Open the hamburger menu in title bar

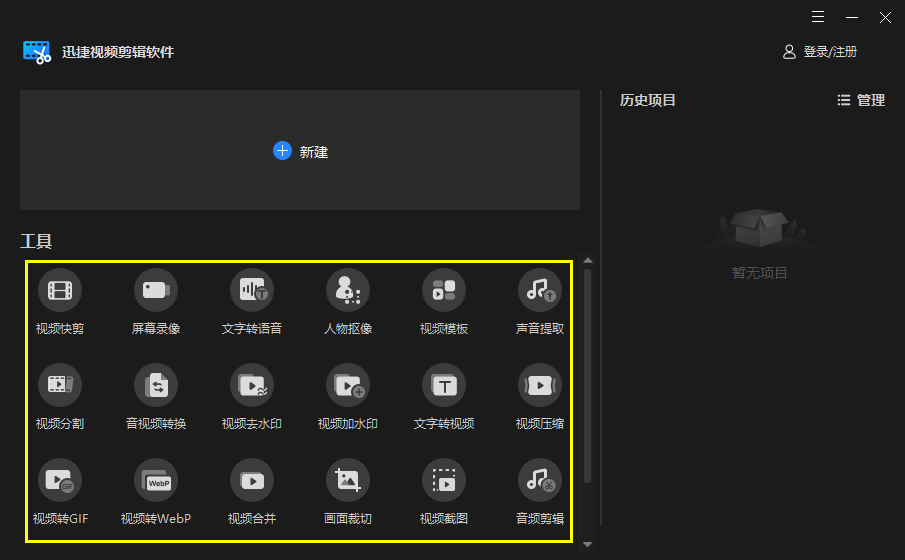(818, 17)
